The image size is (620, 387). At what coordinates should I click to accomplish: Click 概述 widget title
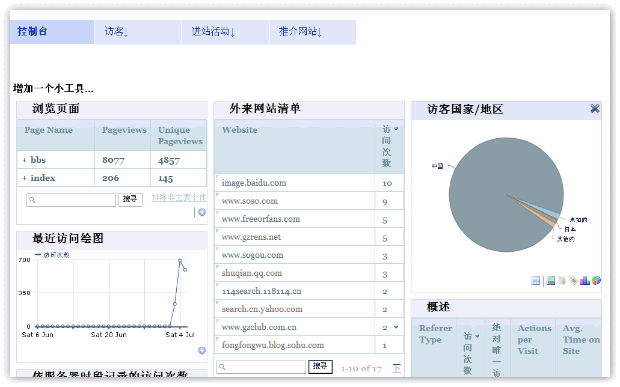coord(438,307)
